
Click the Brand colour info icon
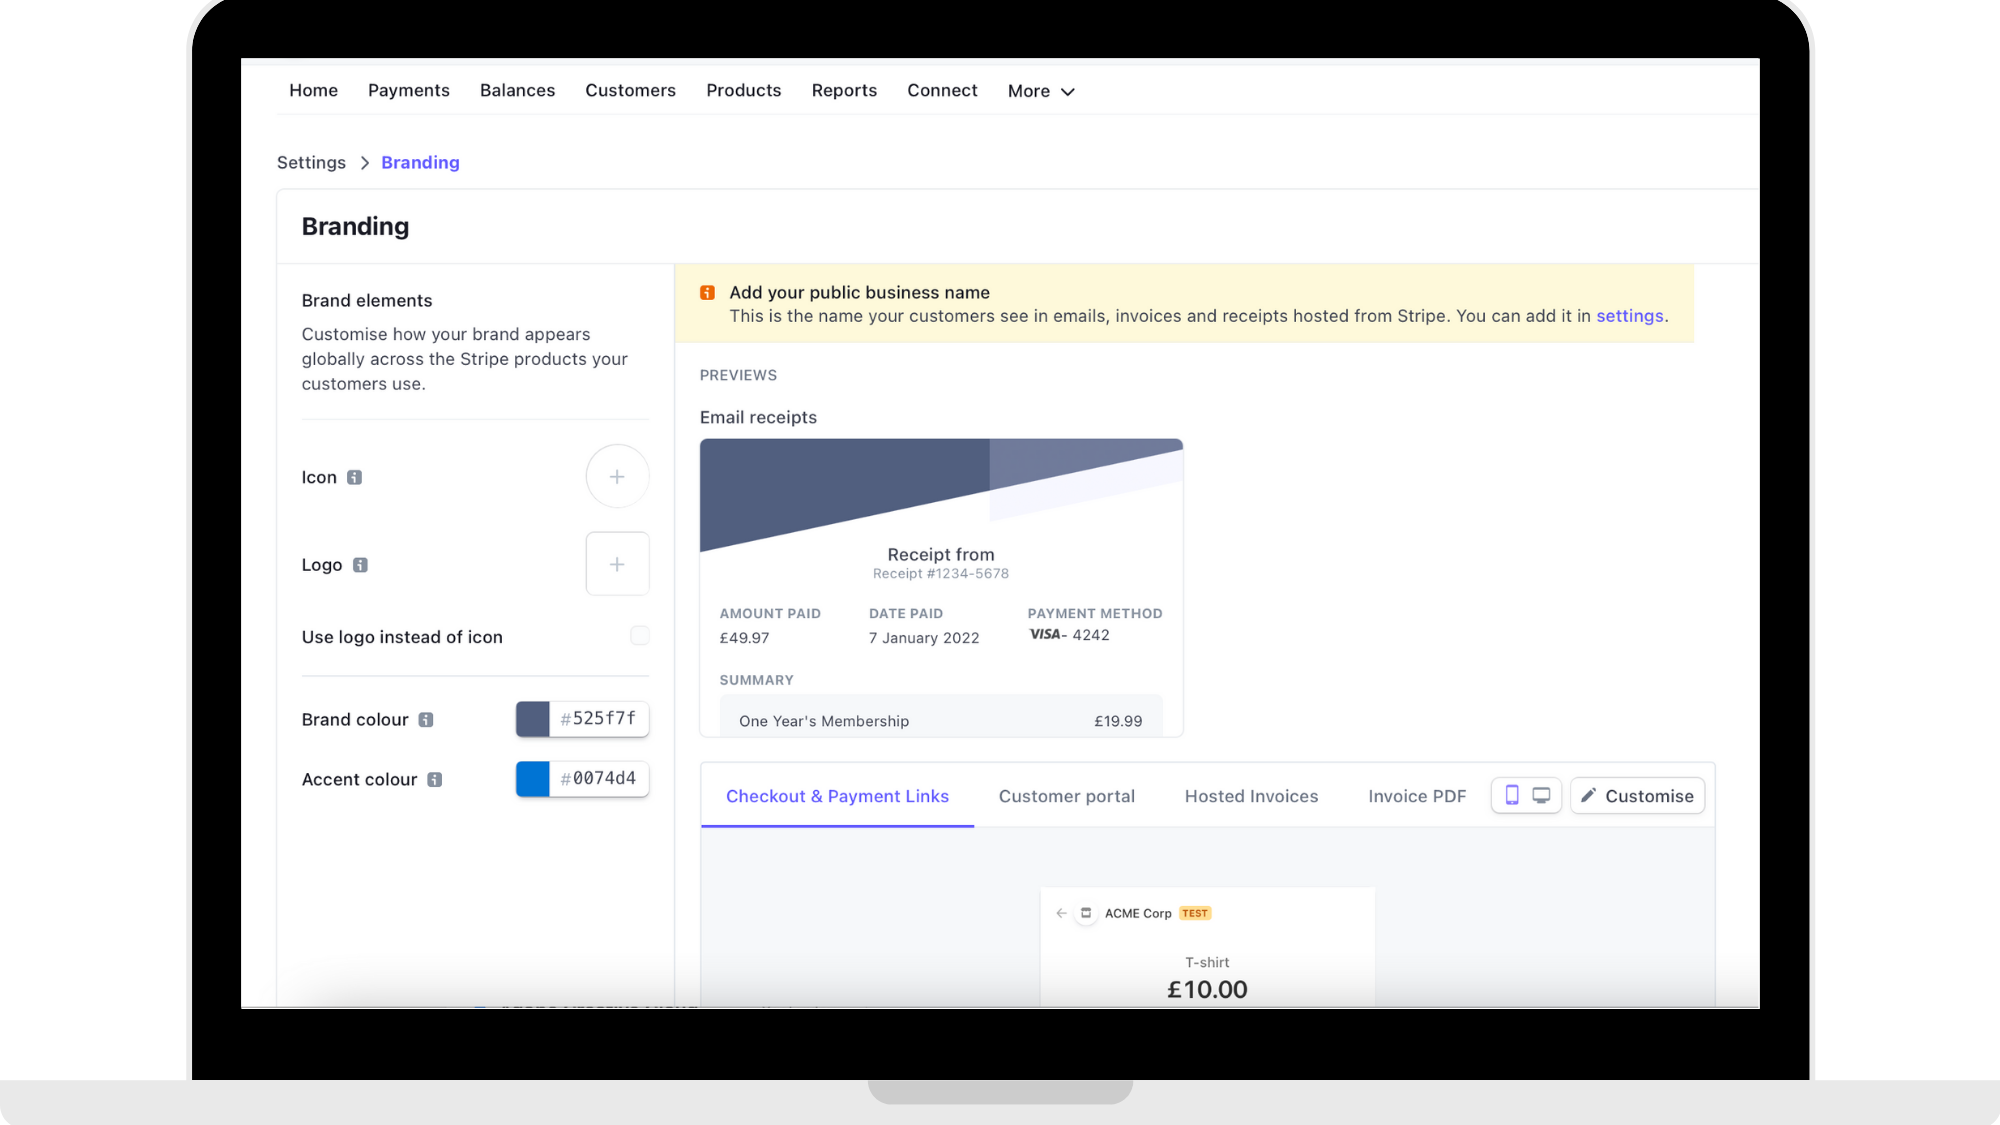pyautogui.click(x=426, y=720)
